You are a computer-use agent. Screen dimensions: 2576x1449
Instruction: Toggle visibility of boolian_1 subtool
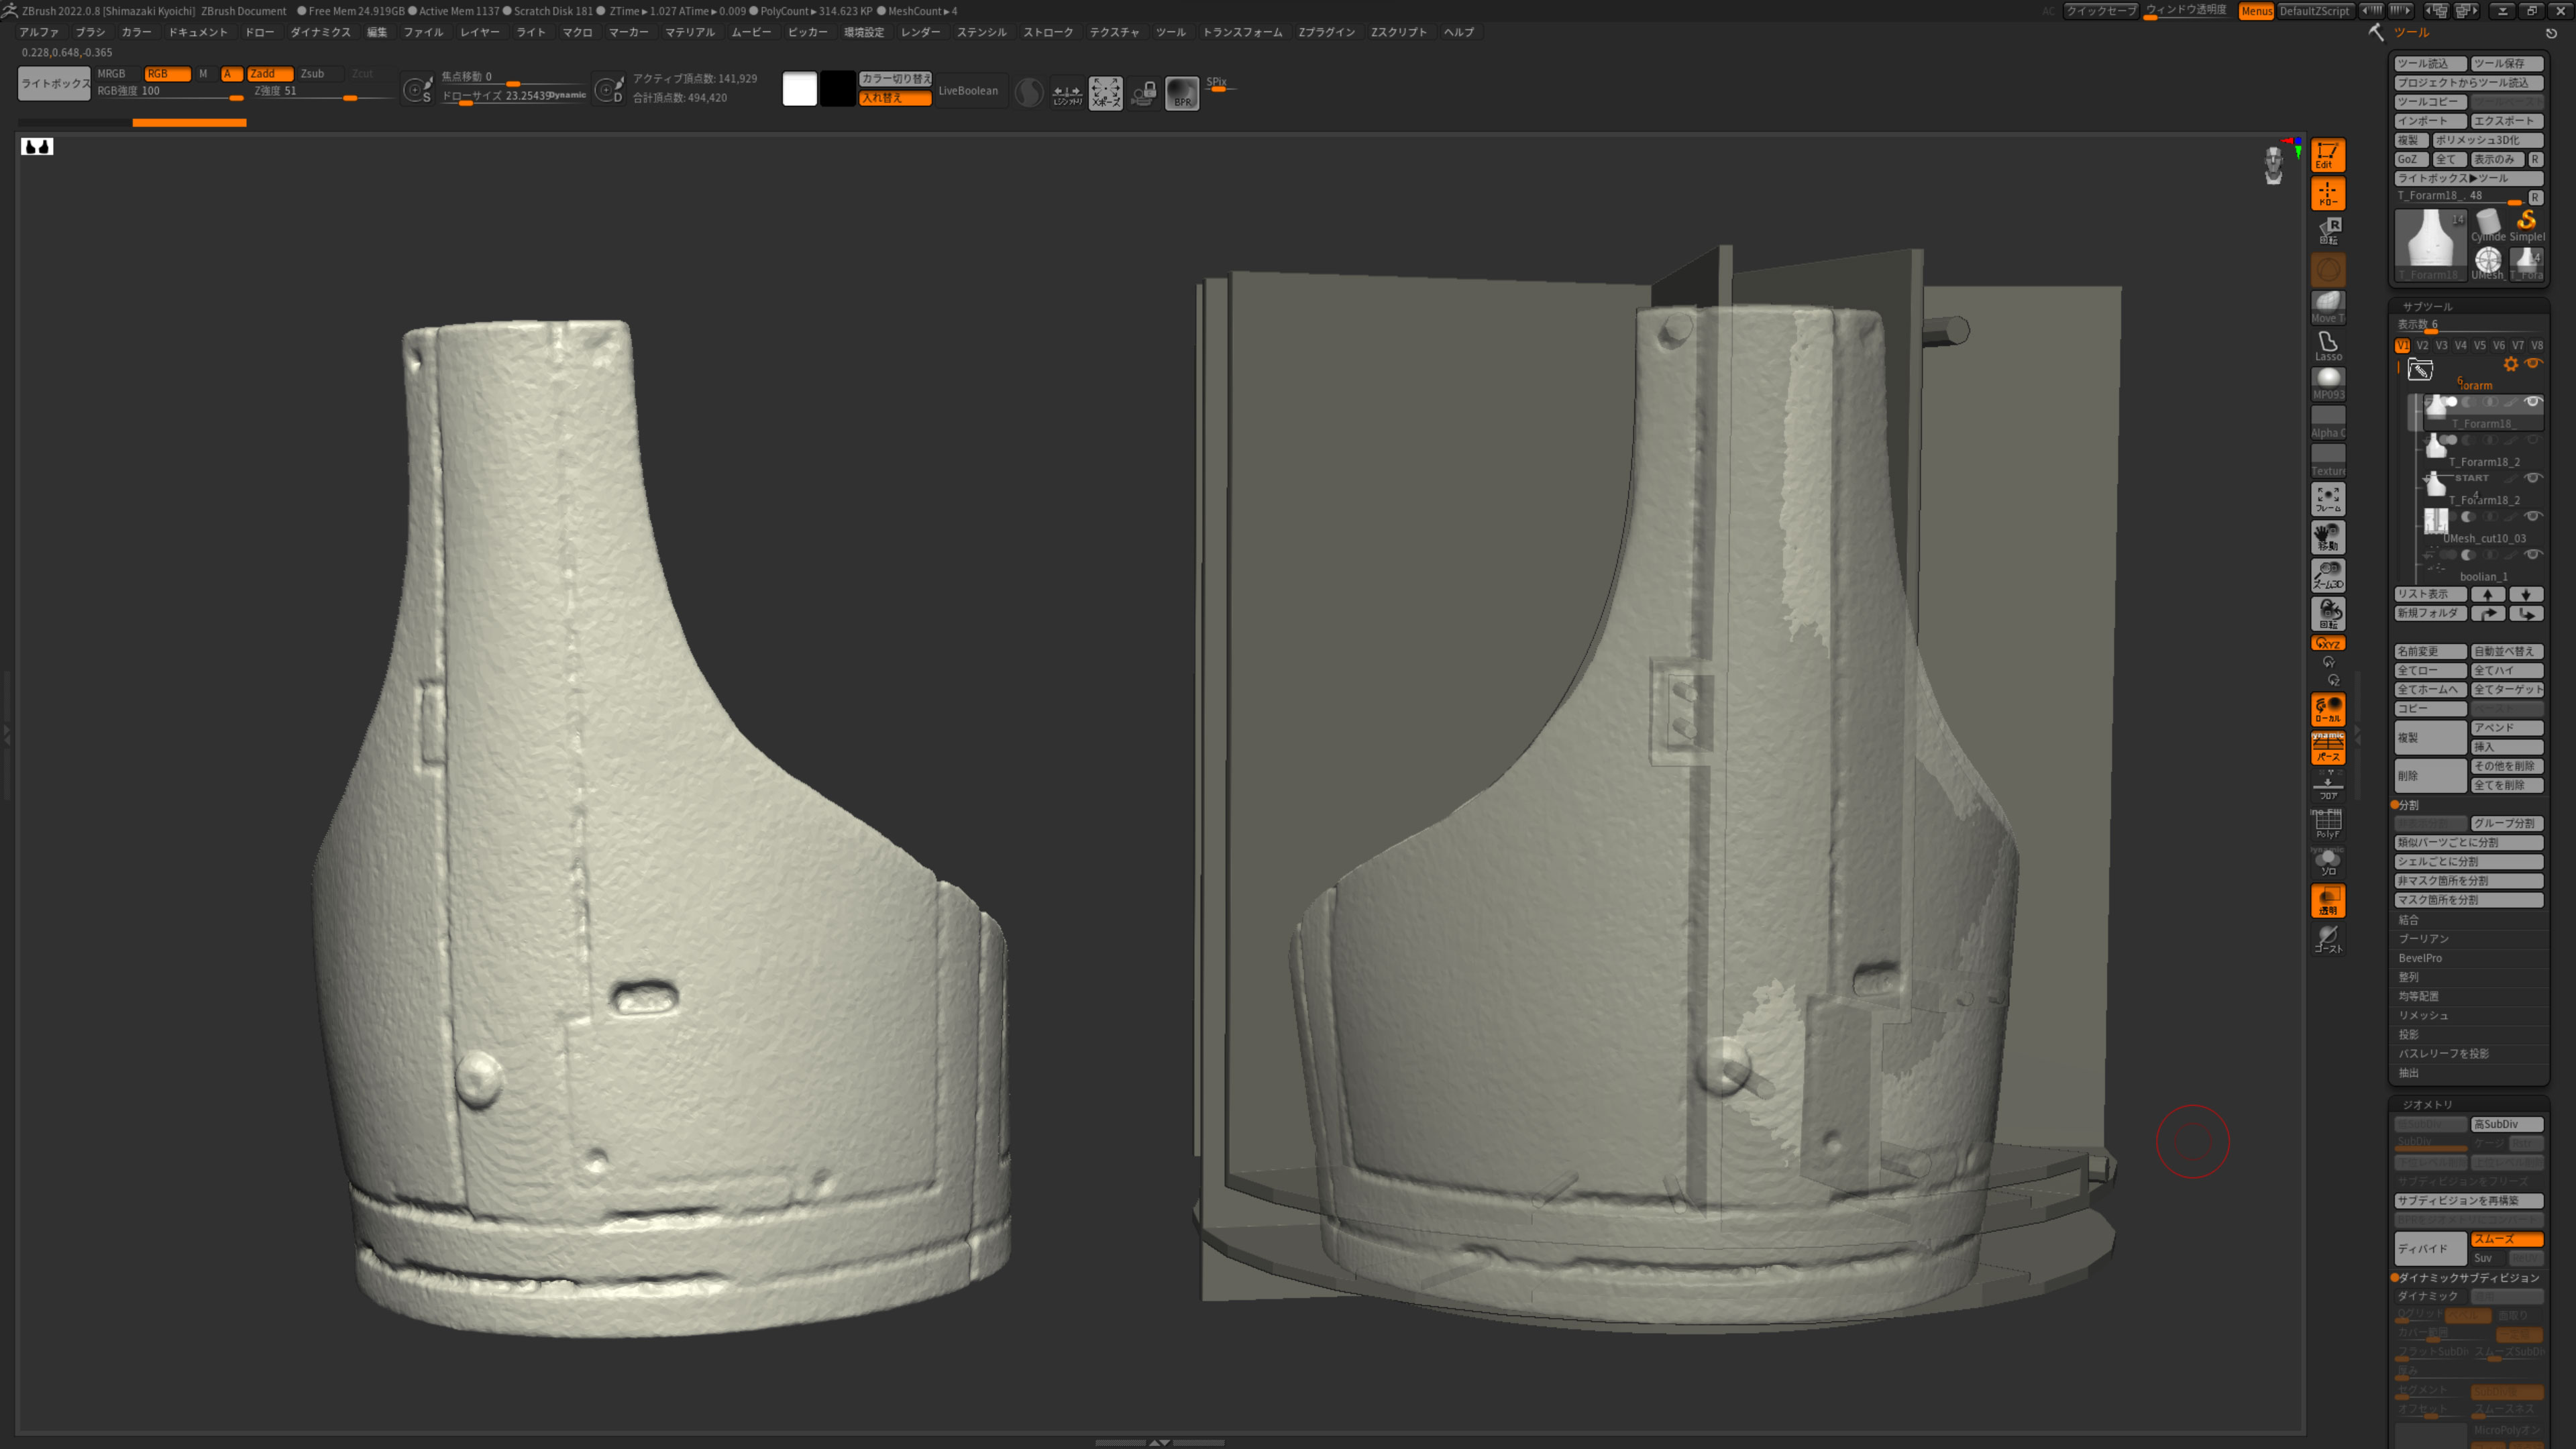click(x=2532, y=555)
